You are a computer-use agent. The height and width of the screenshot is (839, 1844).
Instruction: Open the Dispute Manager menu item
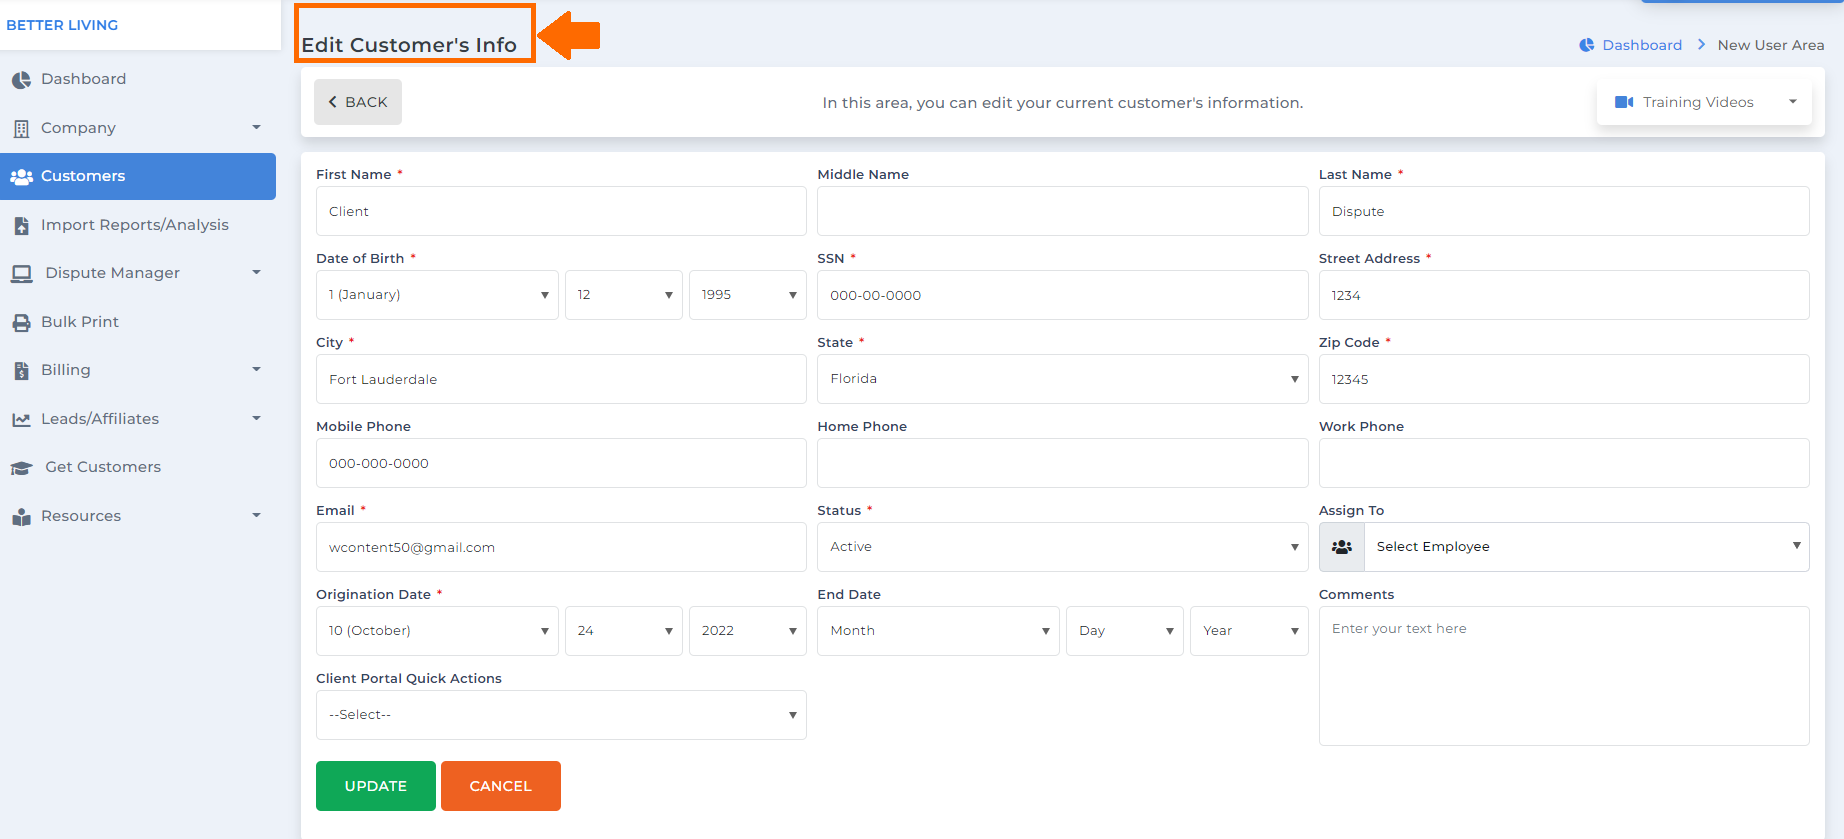[x=138, y=273]
